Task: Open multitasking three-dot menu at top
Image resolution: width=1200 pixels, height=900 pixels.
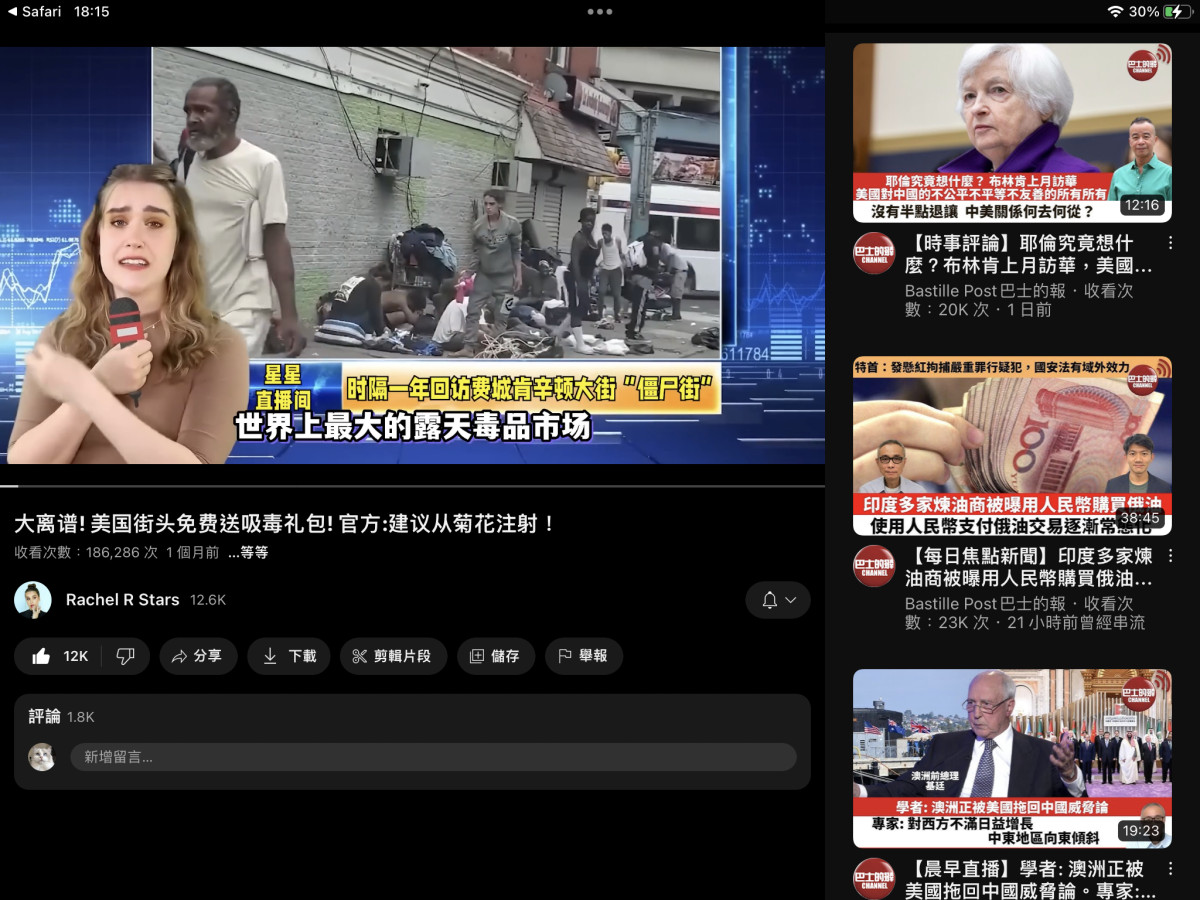Action: 600,12
